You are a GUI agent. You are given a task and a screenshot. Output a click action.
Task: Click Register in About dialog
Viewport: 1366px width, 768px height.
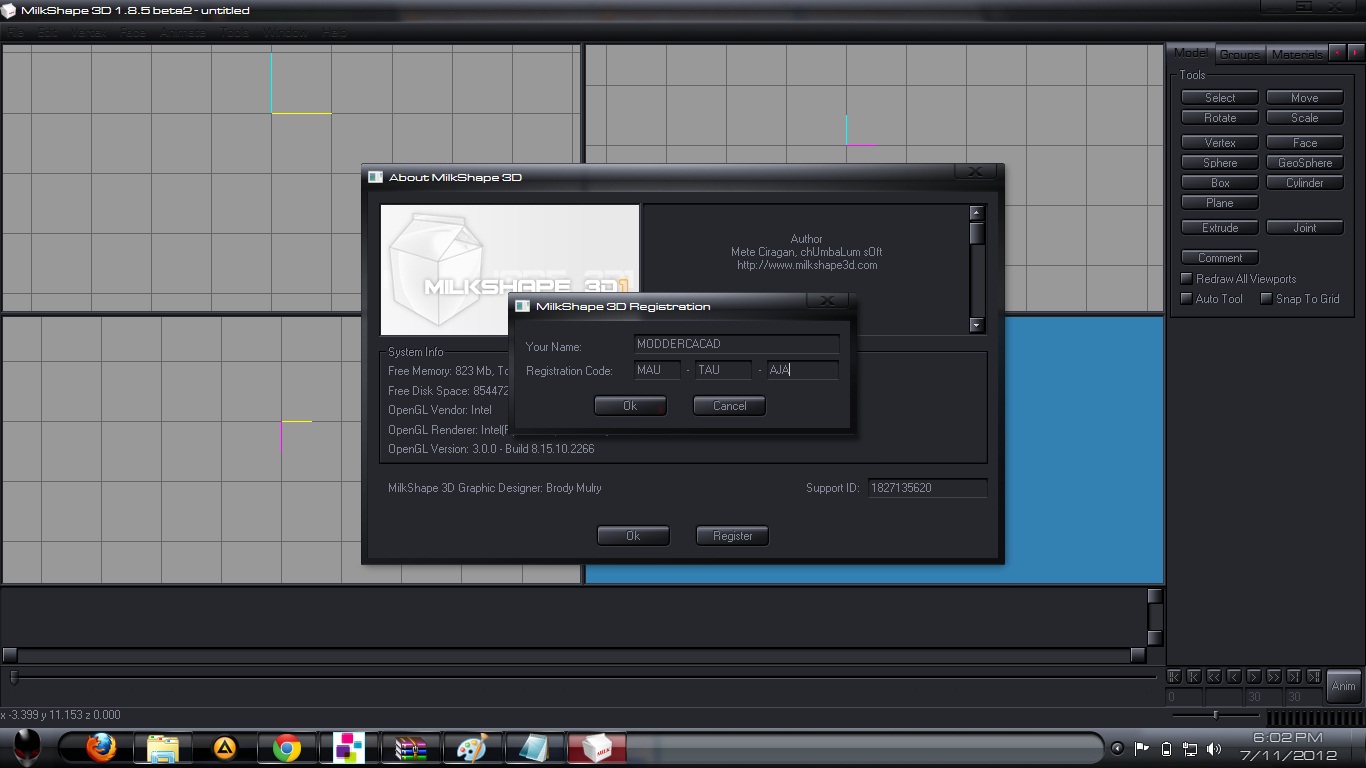pos(732,536)
